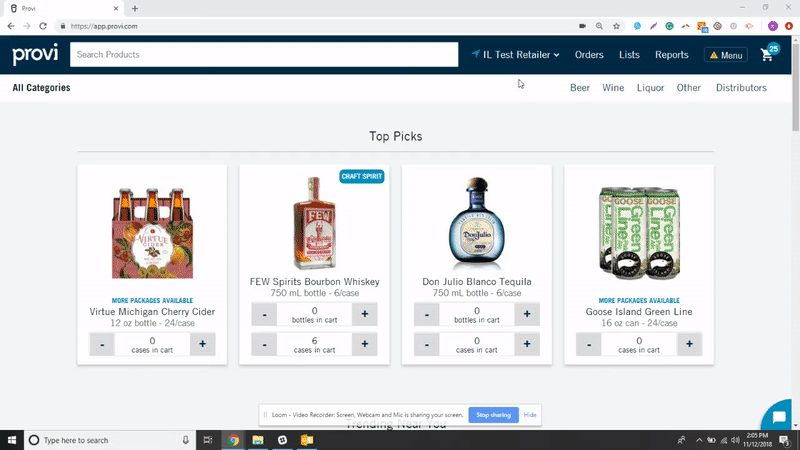Viewport: 800px width, 450px height.
Task: Open Don Julio Blanco bottle image
Action: point(477,222)
